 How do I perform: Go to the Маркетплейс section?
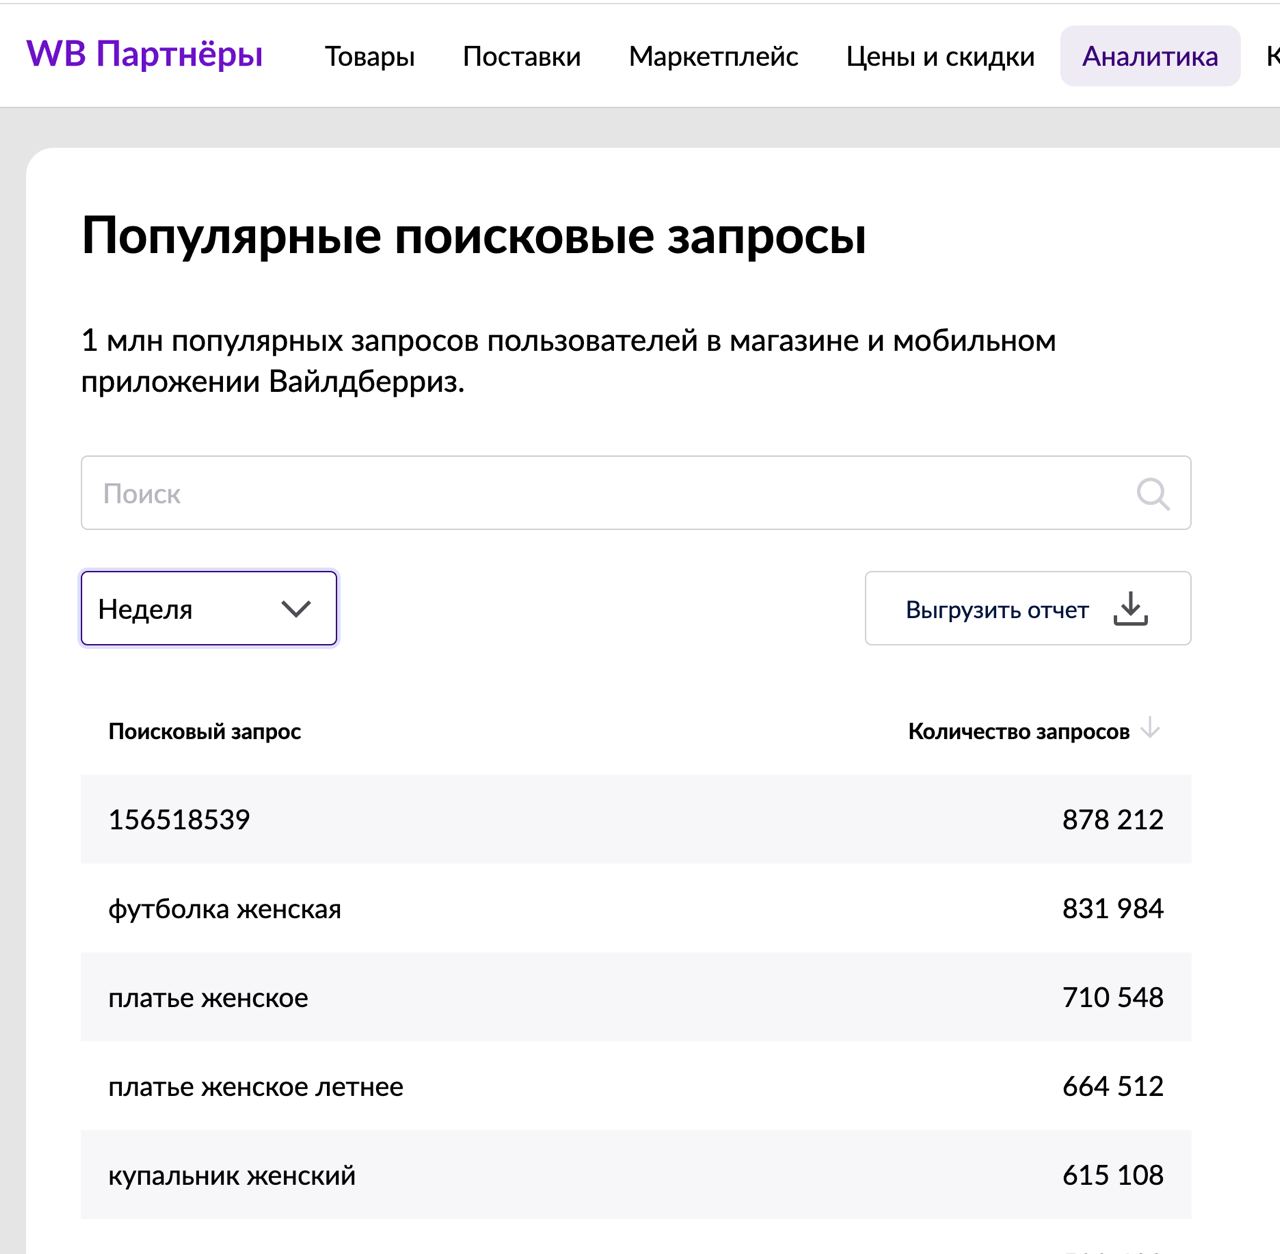[x=713, y=56]
